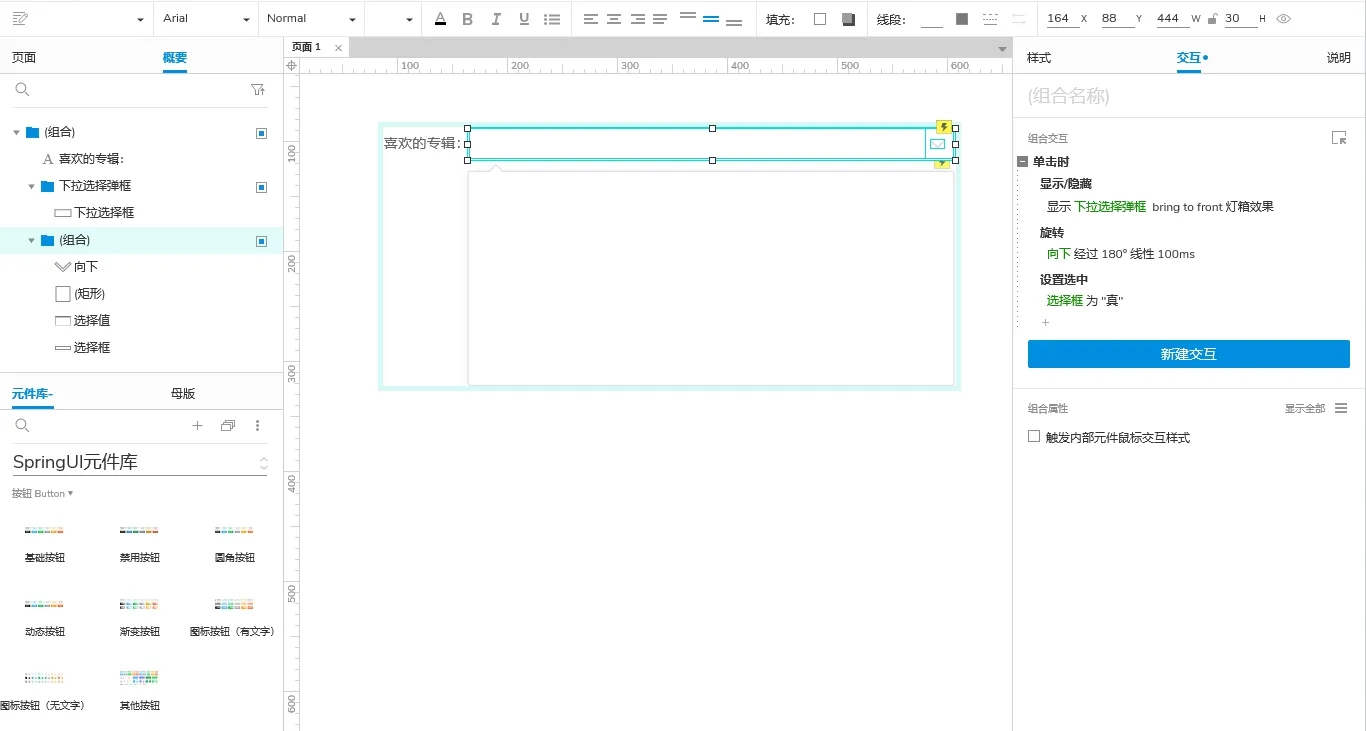This screenshot has height=731, width=1366.
Task: Align text vertically to middle
Action: point(711,19)
